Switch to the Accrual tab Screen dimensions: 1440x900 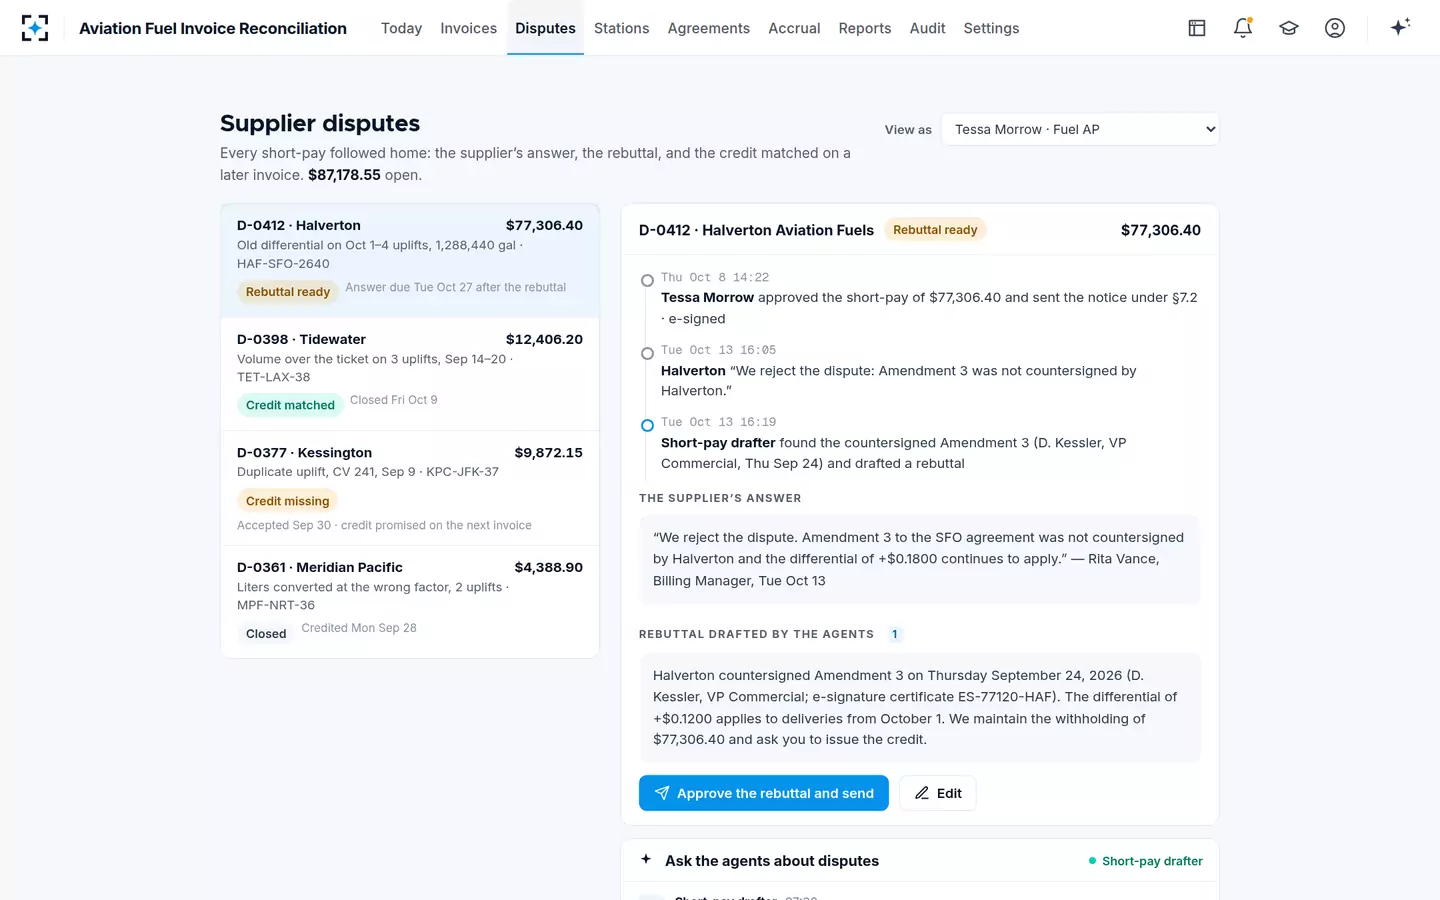tap(794, 28)
